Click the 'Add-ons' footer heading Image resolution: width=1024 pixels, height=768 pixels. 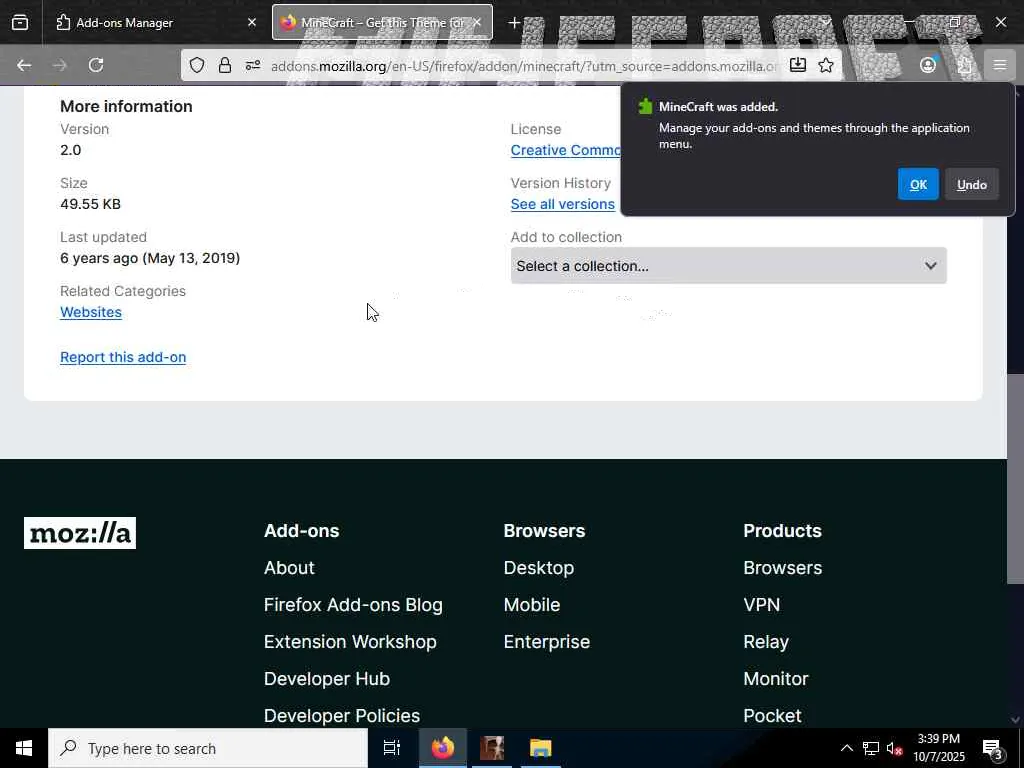(x=302, y=531)
